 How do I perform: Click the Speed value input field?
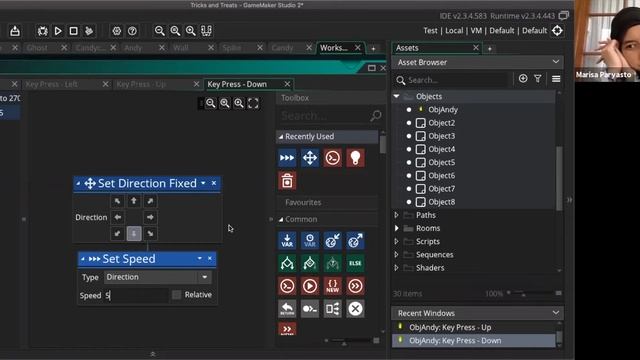pyautogui.click(x=136, y=295)
